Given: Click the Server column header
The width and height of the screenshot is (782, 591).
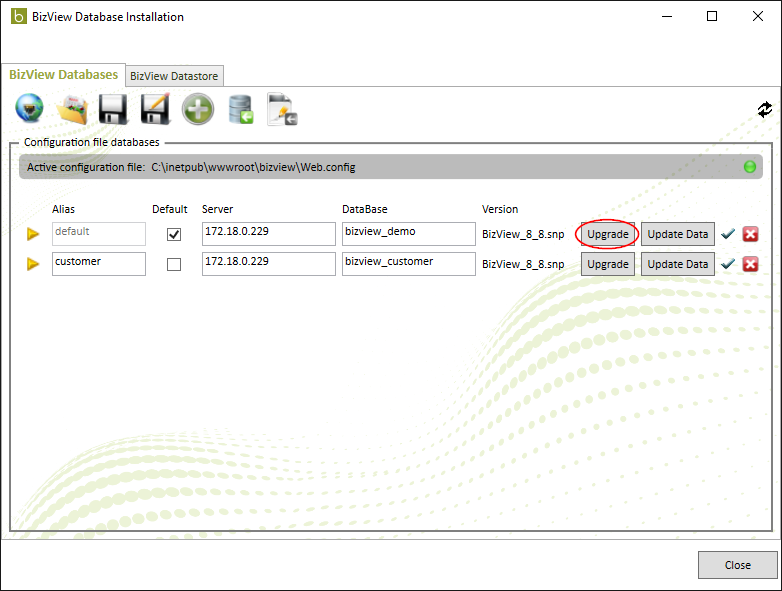Looking at the screenshot, I should pyautogui.click(x=217, y=209).
